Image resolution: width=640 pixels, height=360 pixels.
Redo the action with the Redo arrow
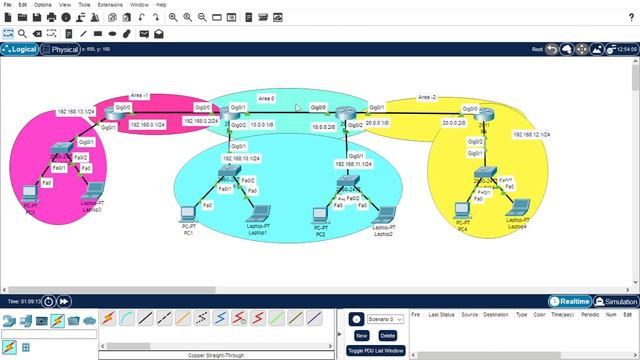click(156, 18)
